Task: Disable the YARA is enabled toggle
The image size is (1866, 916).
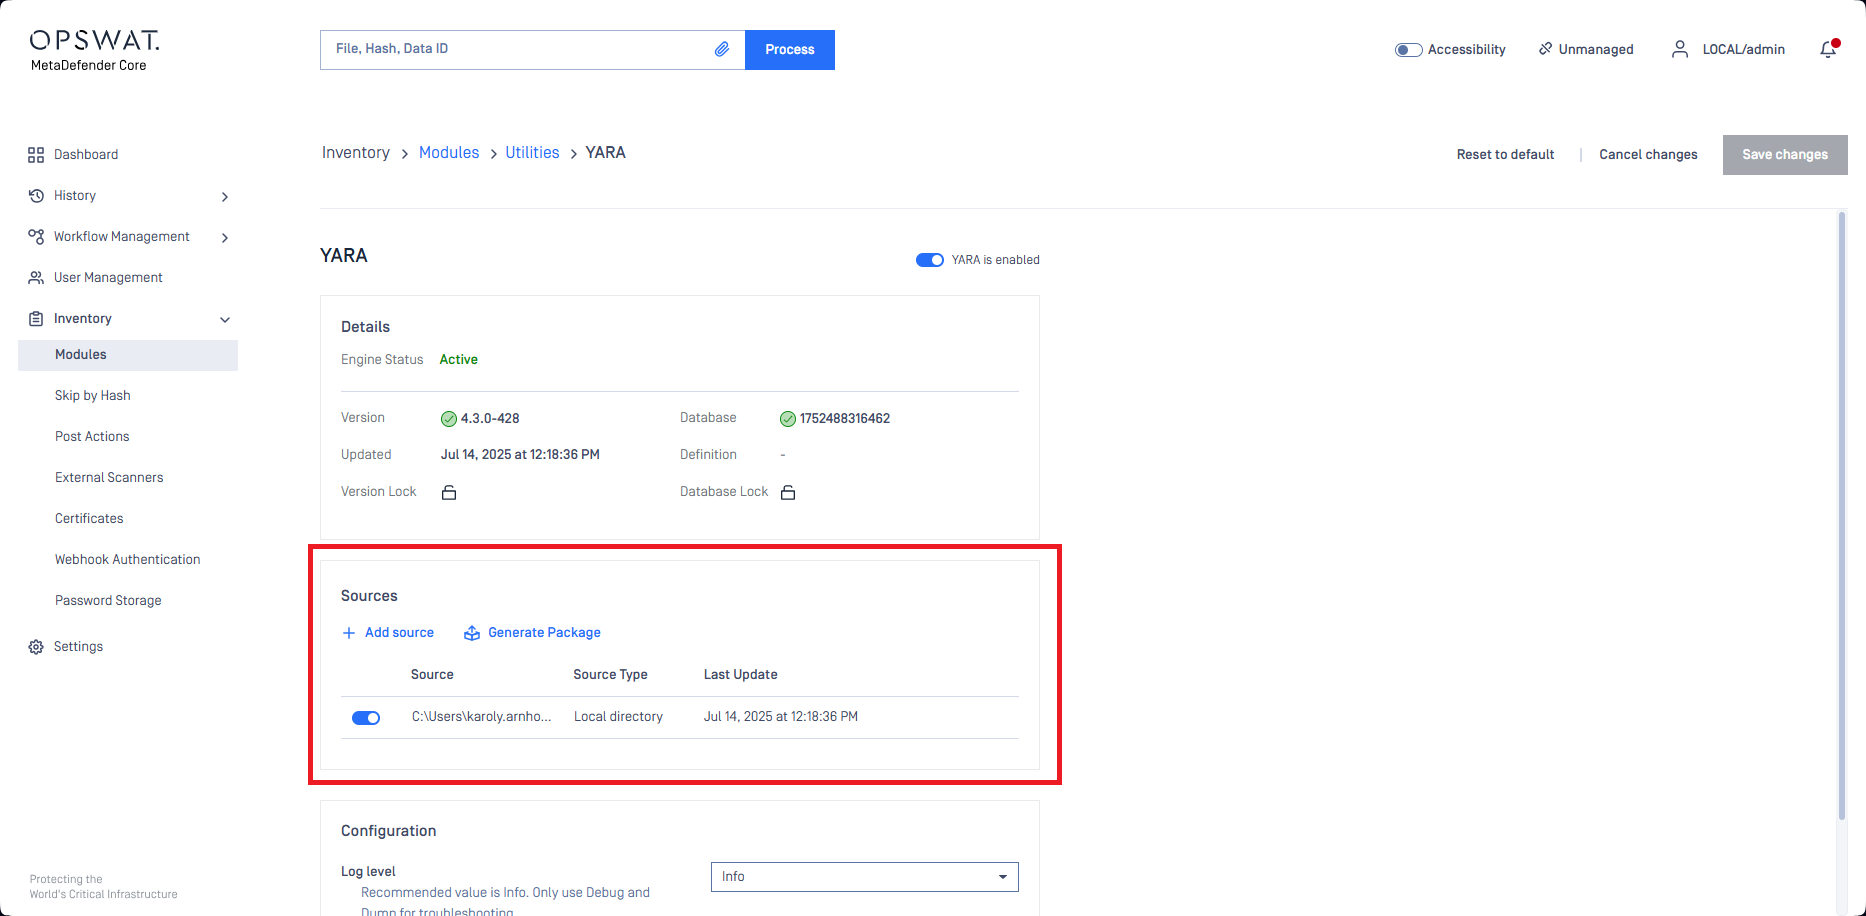Action: pos(930,260)
